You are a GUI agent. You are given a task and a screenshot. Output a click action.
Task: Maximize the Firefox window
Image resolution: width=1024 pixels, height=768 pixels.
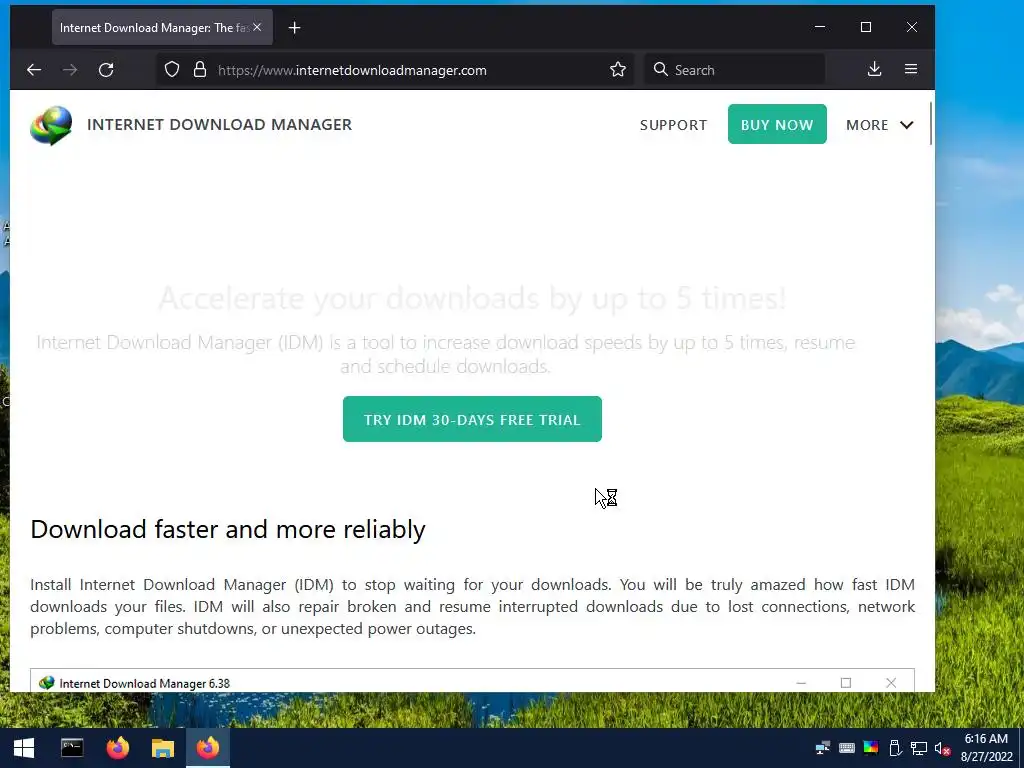point(866,27)
